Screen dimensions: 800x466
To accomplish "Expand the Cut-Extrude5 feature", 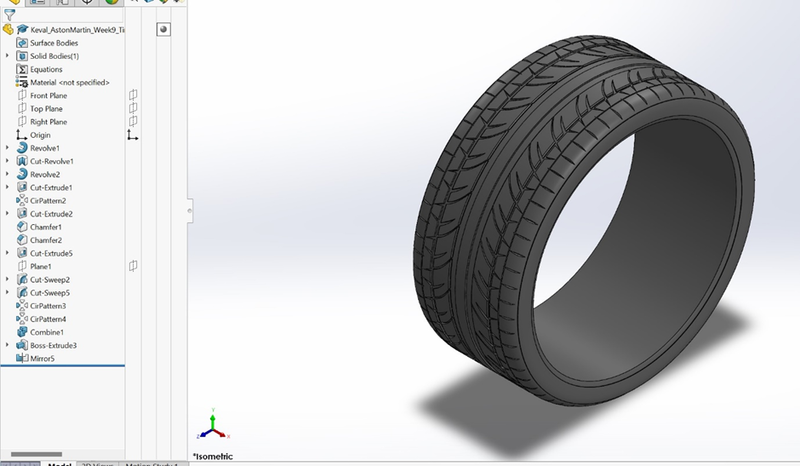I will [7, 253].
